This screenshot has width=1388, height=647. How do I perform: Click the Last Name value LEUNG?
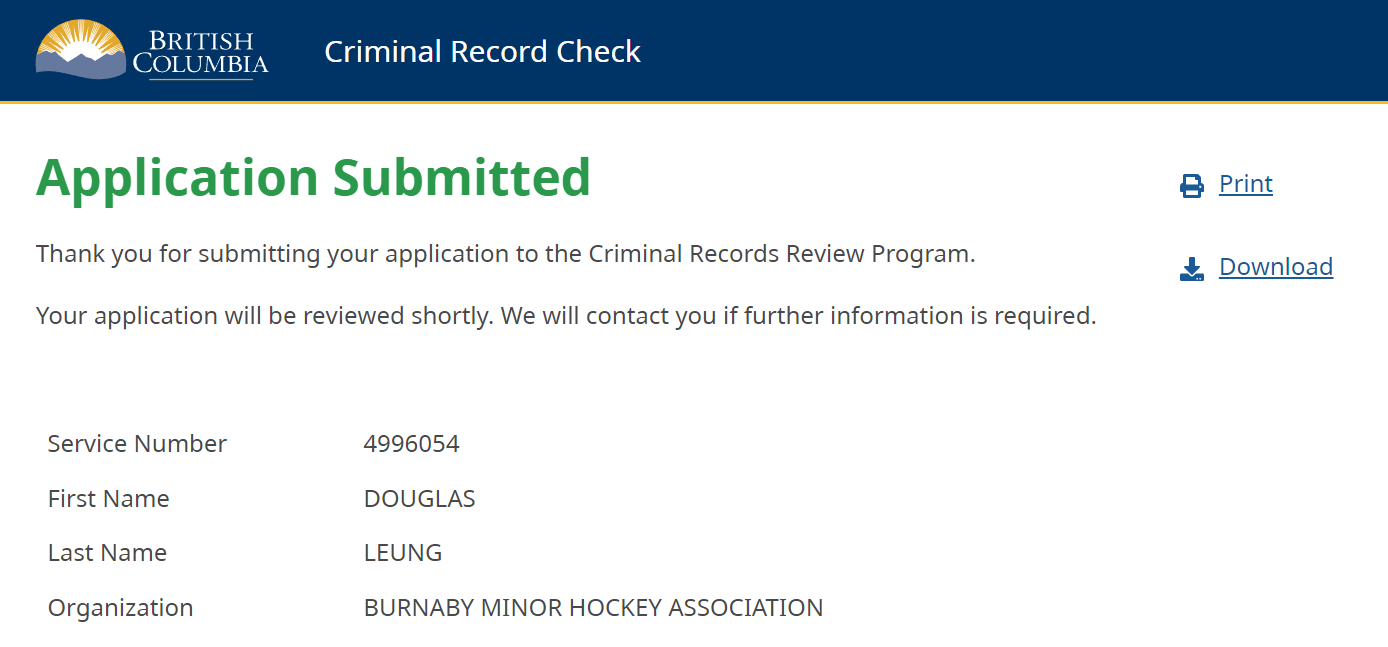401,552
